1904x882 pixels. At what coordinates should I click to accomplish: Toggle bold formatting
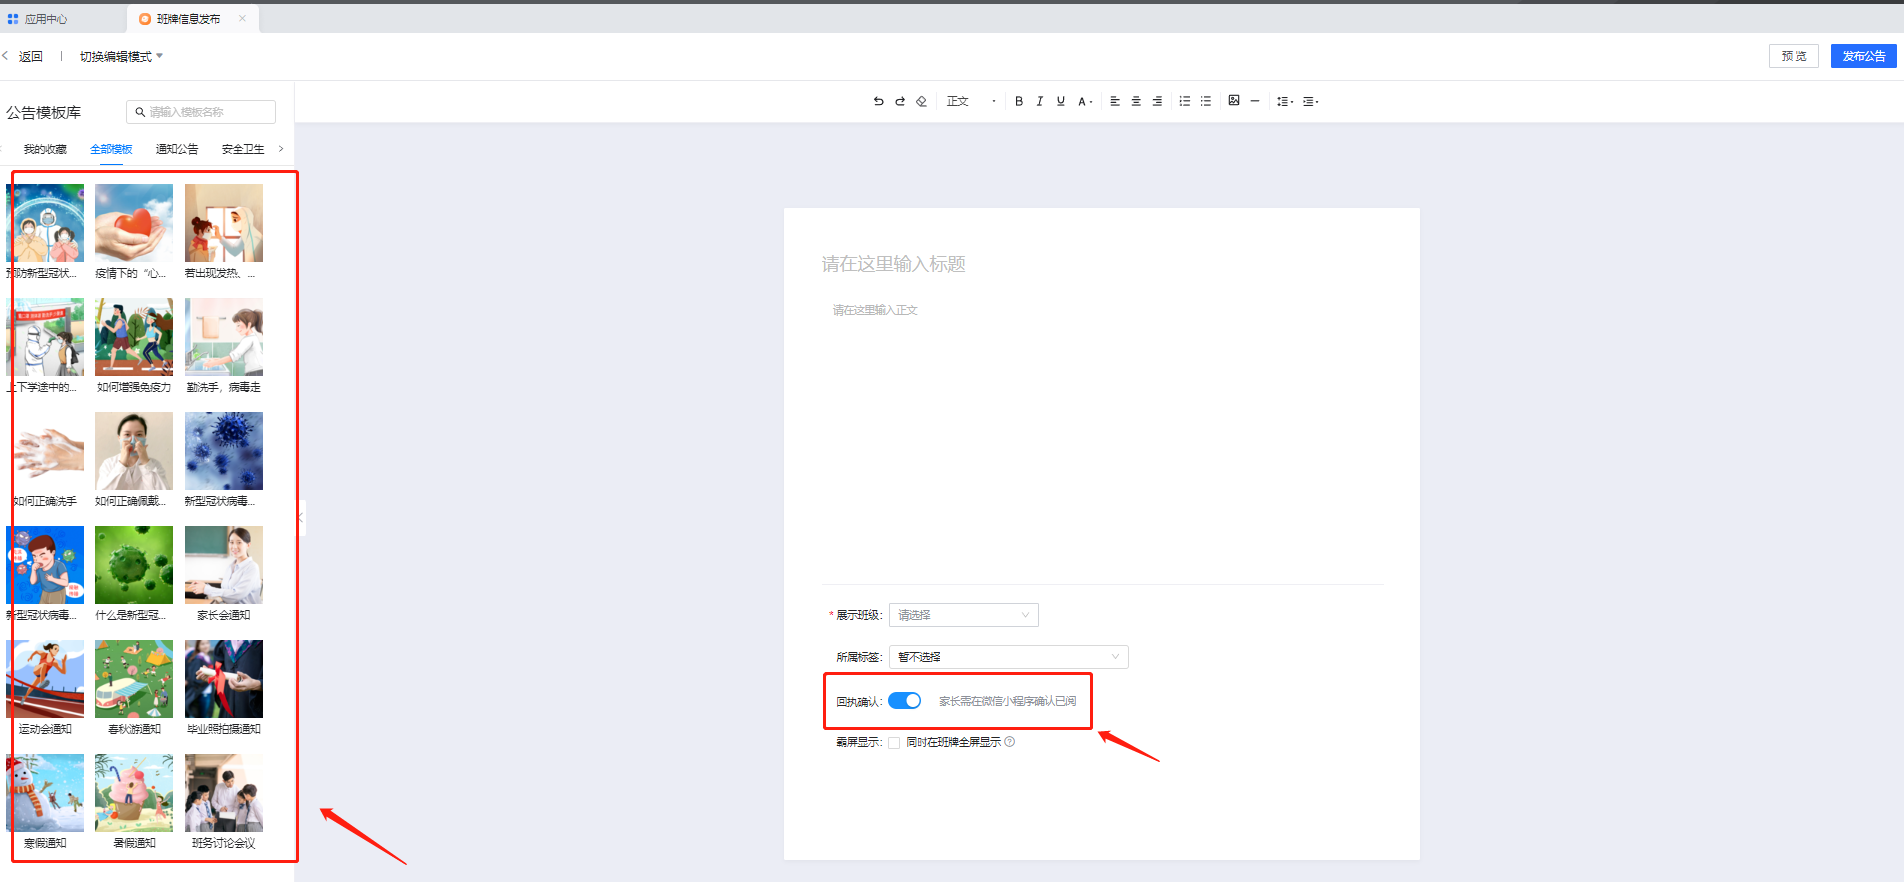coord(1019,101)
